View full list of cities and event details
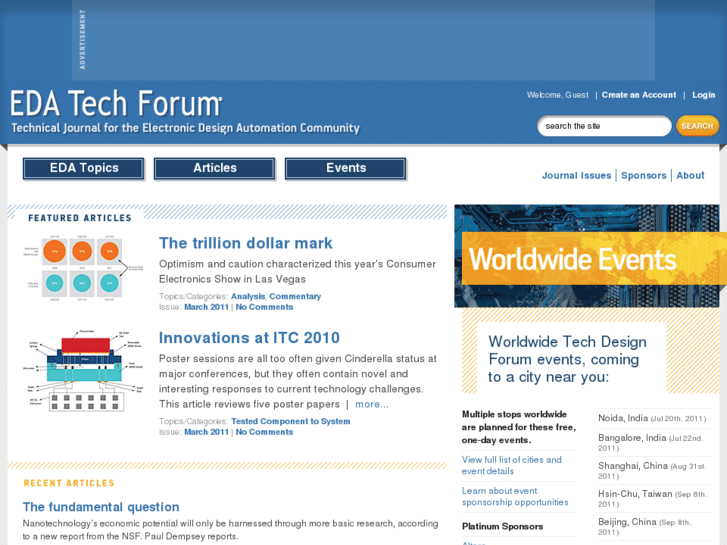 click(x=511, y=465)
